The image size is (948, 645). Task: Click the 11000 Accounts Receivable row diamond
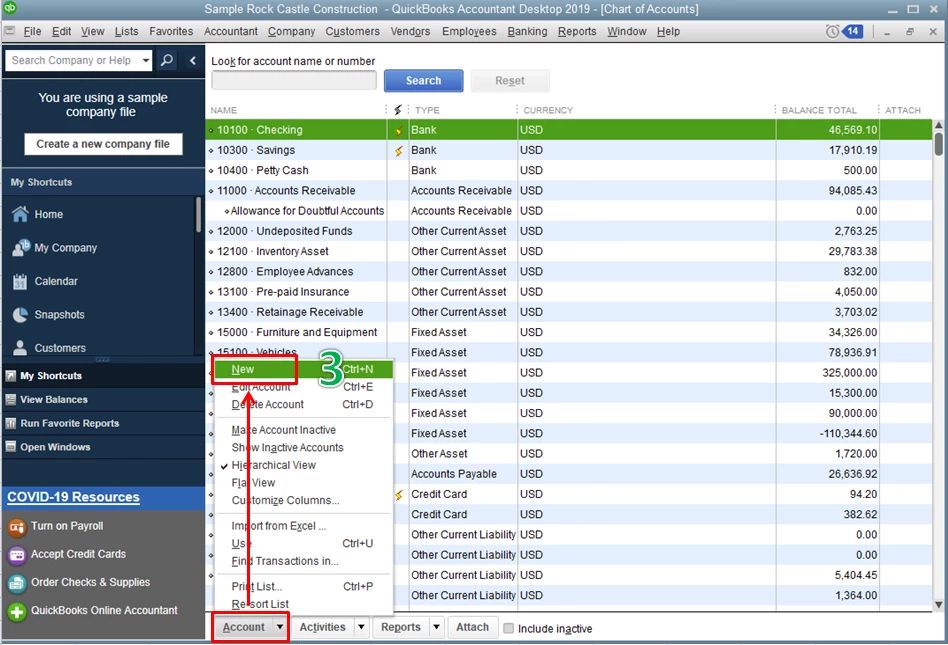211,191
